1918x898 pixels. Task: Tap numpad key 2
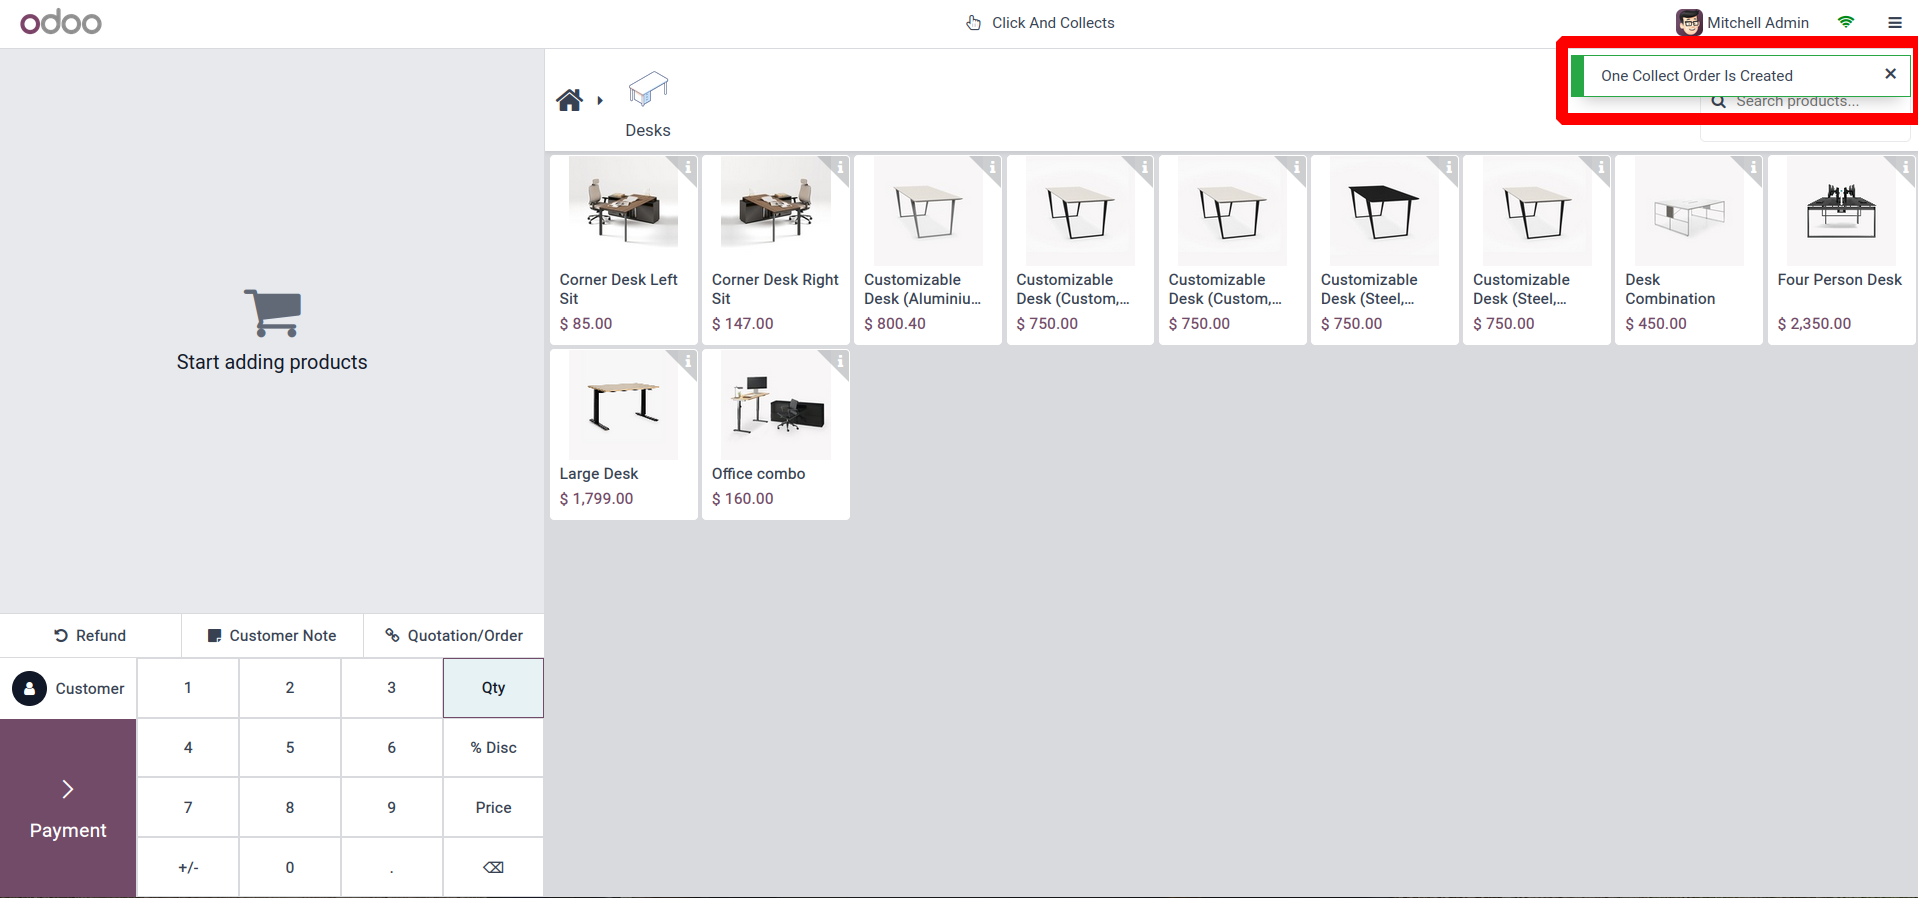[290, 688]
